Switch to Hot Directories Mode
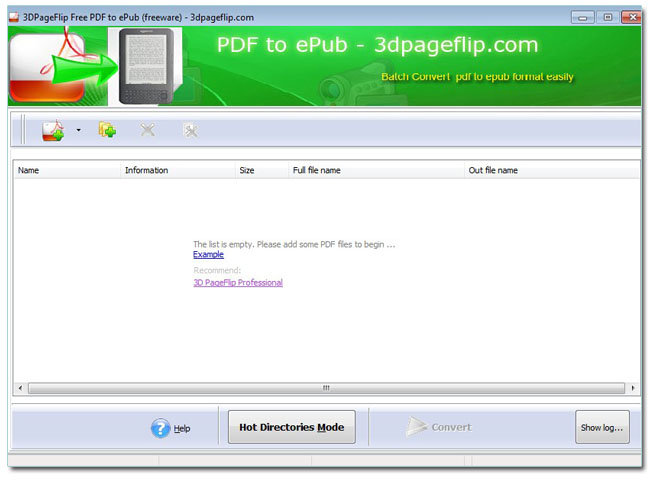This screenshot has height=484, width=650. coord(291,427)
